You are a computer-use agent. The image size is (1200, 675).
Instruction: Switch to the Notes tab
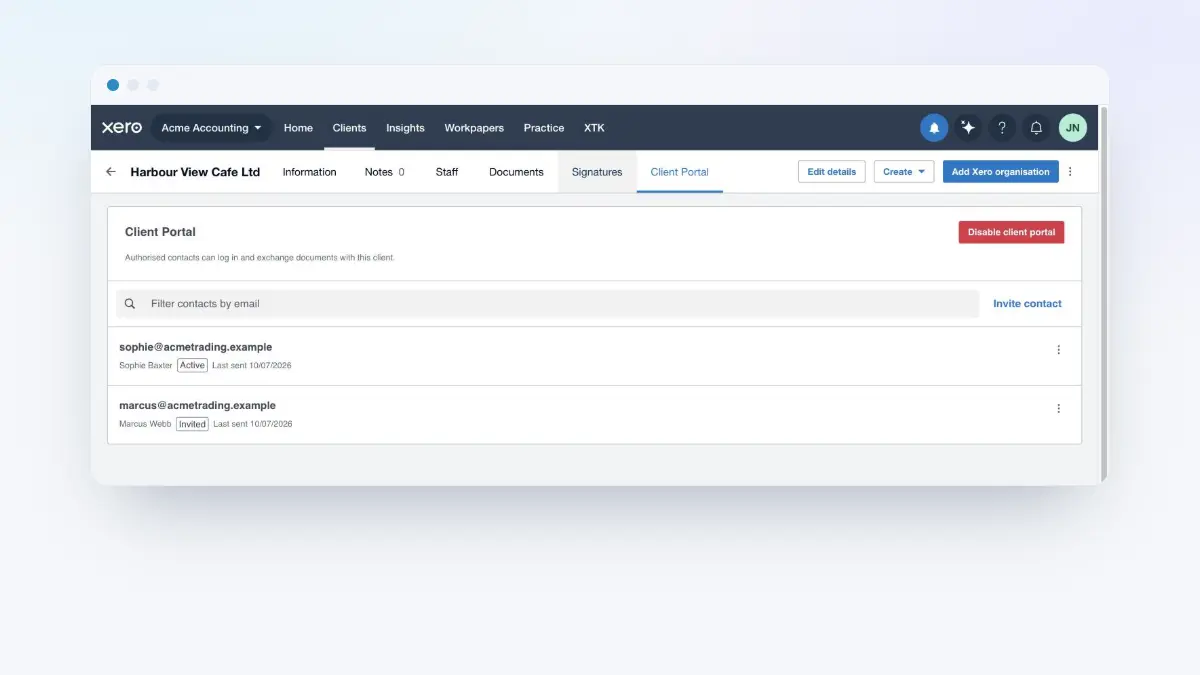384,172
